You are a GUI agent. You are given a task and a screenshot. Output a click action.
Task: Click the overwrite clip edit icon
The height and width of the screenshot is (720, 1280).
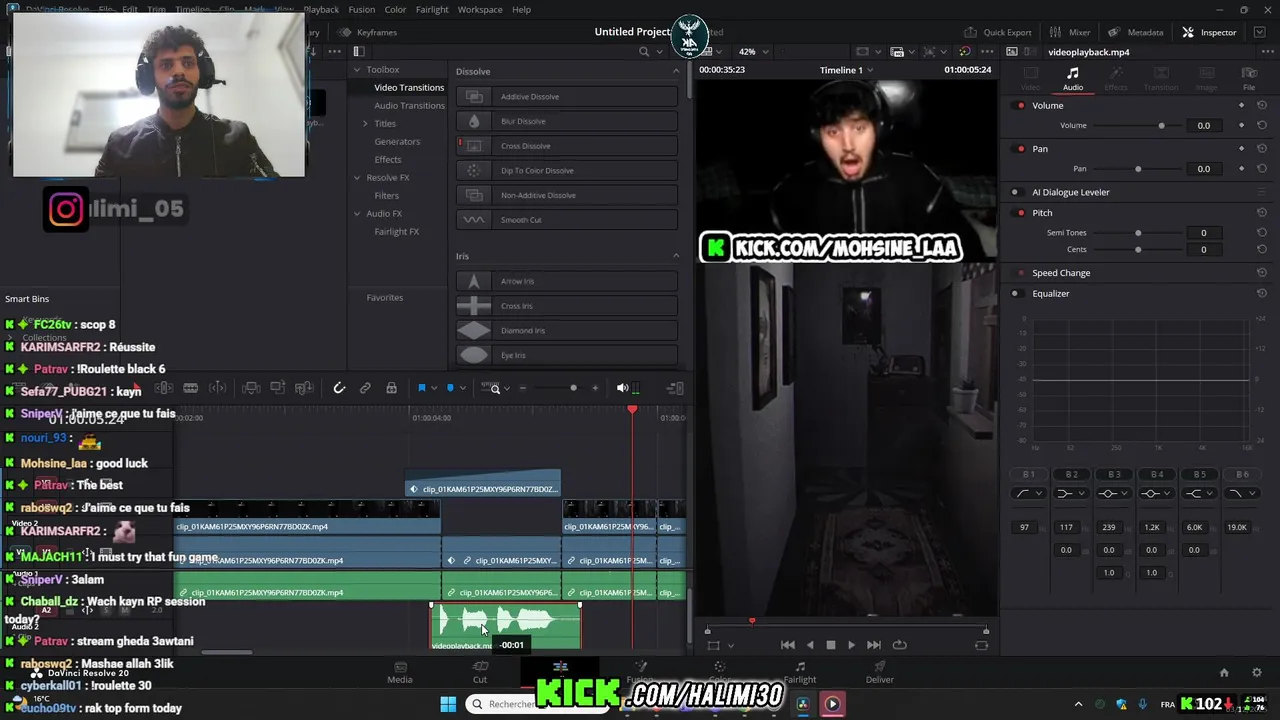(278, 388)
